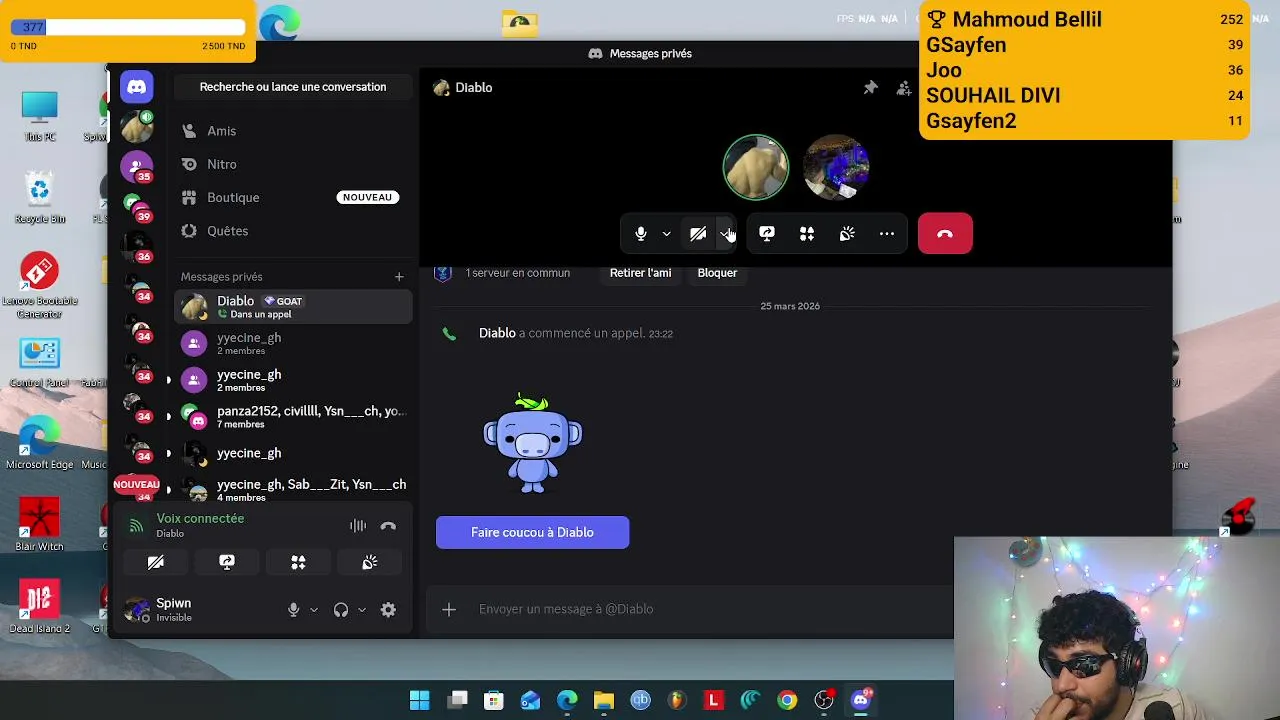Viewport: 1280px width, 720px height.
Task: Expand input device arrow beside user mic
Action: [x=314, y=610]
